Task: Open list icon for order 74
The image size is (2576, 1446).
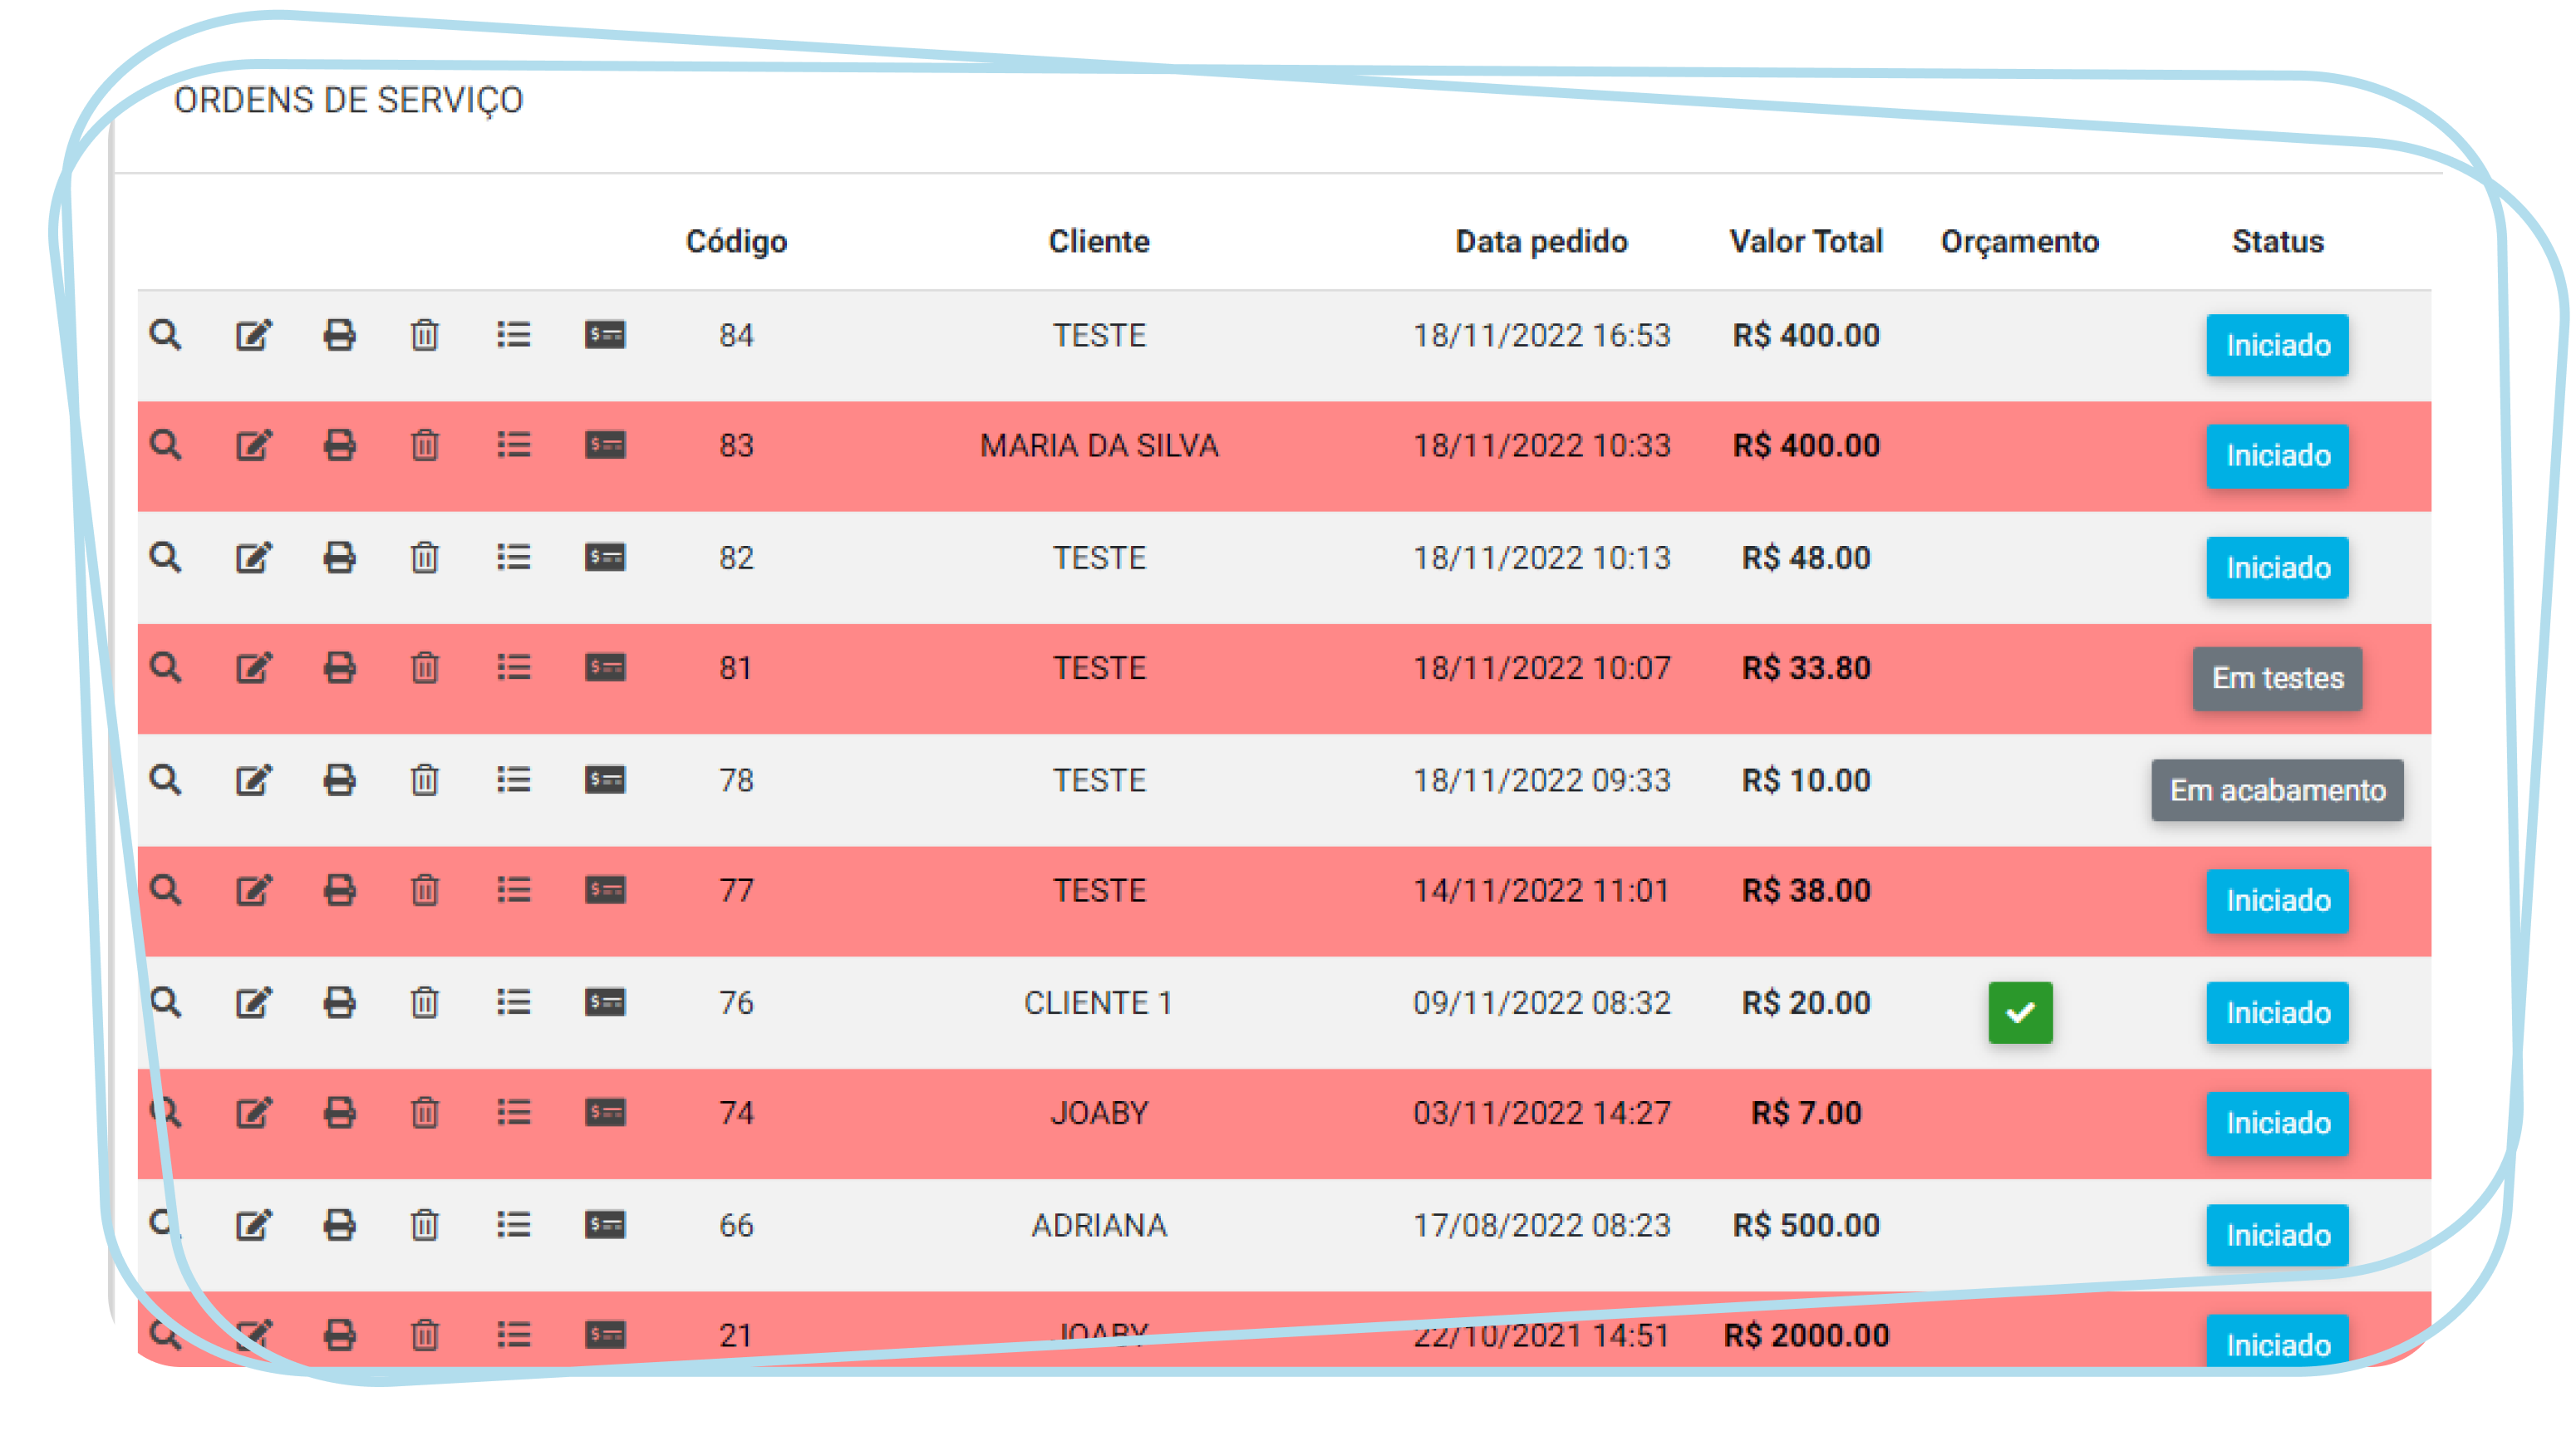Action: coord(514,1112)
